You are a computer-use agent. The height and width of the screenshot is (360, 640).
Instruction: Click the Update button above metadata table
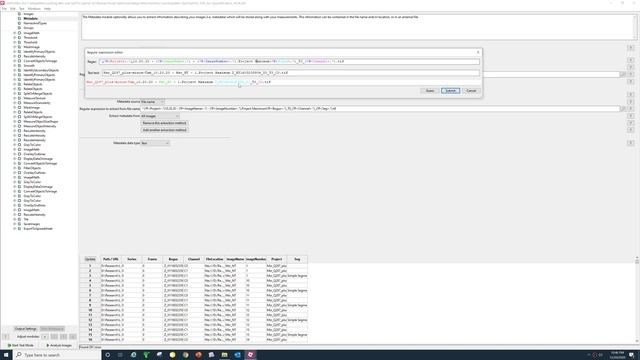pyautogui.click(x=90, y=259)
